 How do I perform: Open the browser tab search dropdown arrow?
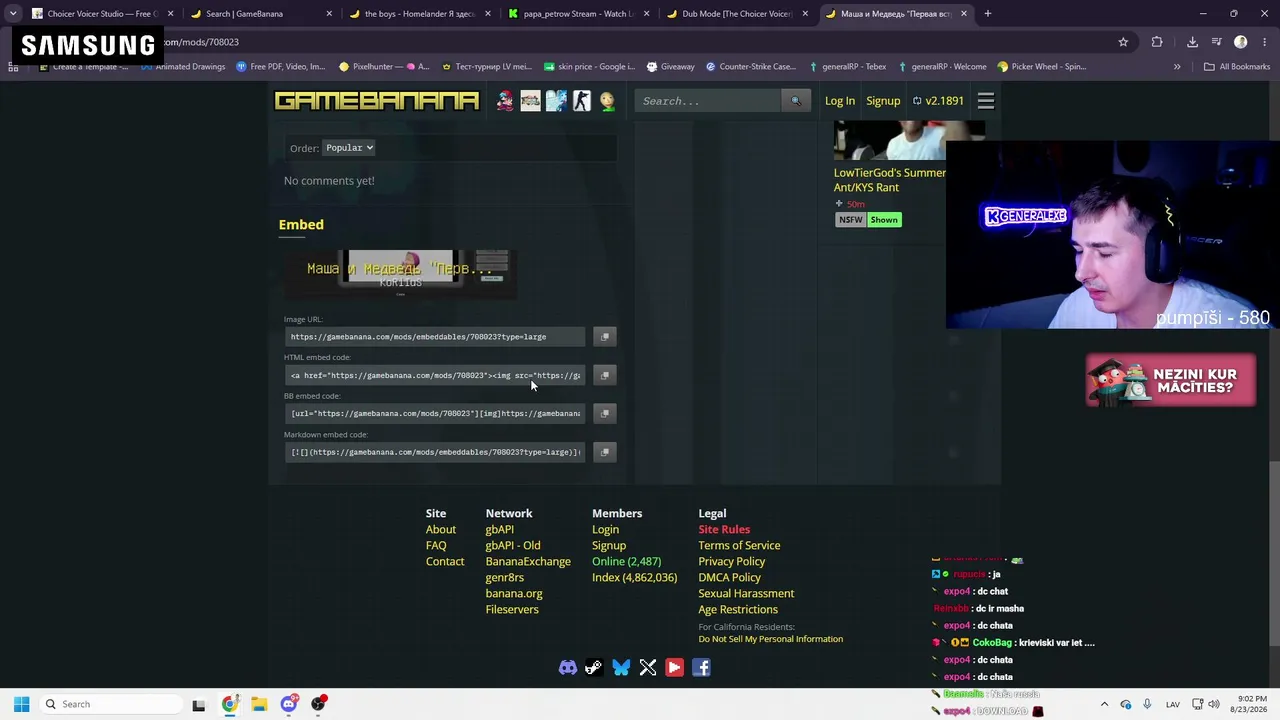coord(13,14)
